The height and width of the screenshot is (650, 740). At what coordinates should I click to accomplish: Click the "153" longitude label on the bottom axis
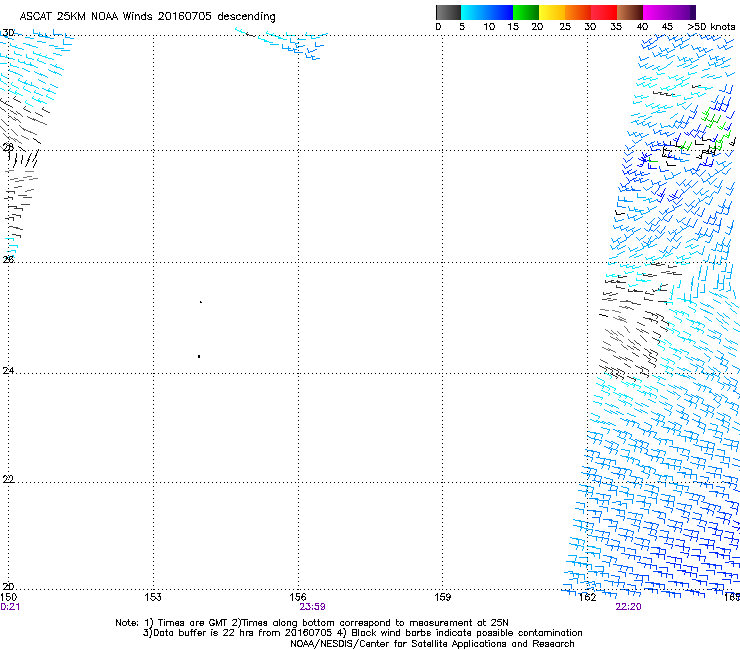pos(153,597)
